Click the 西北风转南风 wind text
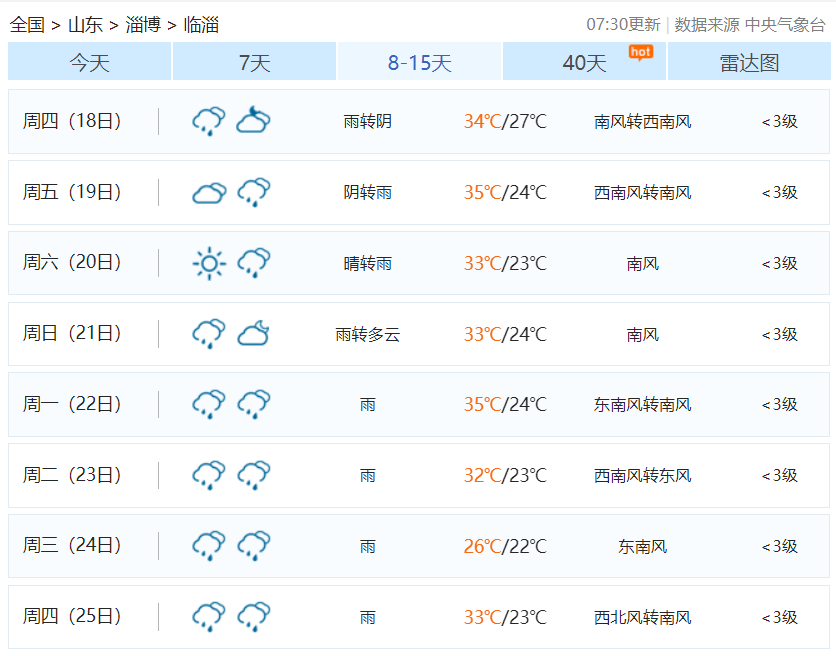The height and width of the screenshot is (656, 836). pos(642,618)
